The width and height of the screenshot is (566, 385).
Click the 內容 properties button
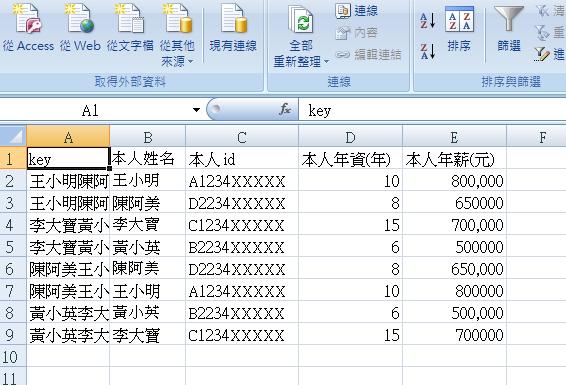click(357, 33)
